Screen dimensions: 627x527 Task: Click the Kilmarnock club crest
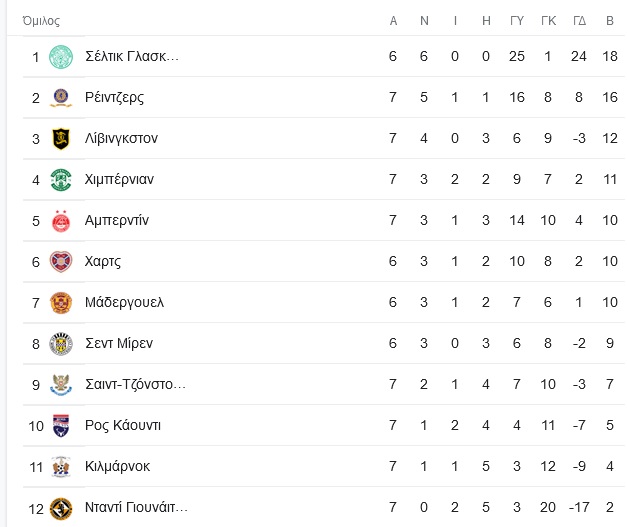[61, 467]
